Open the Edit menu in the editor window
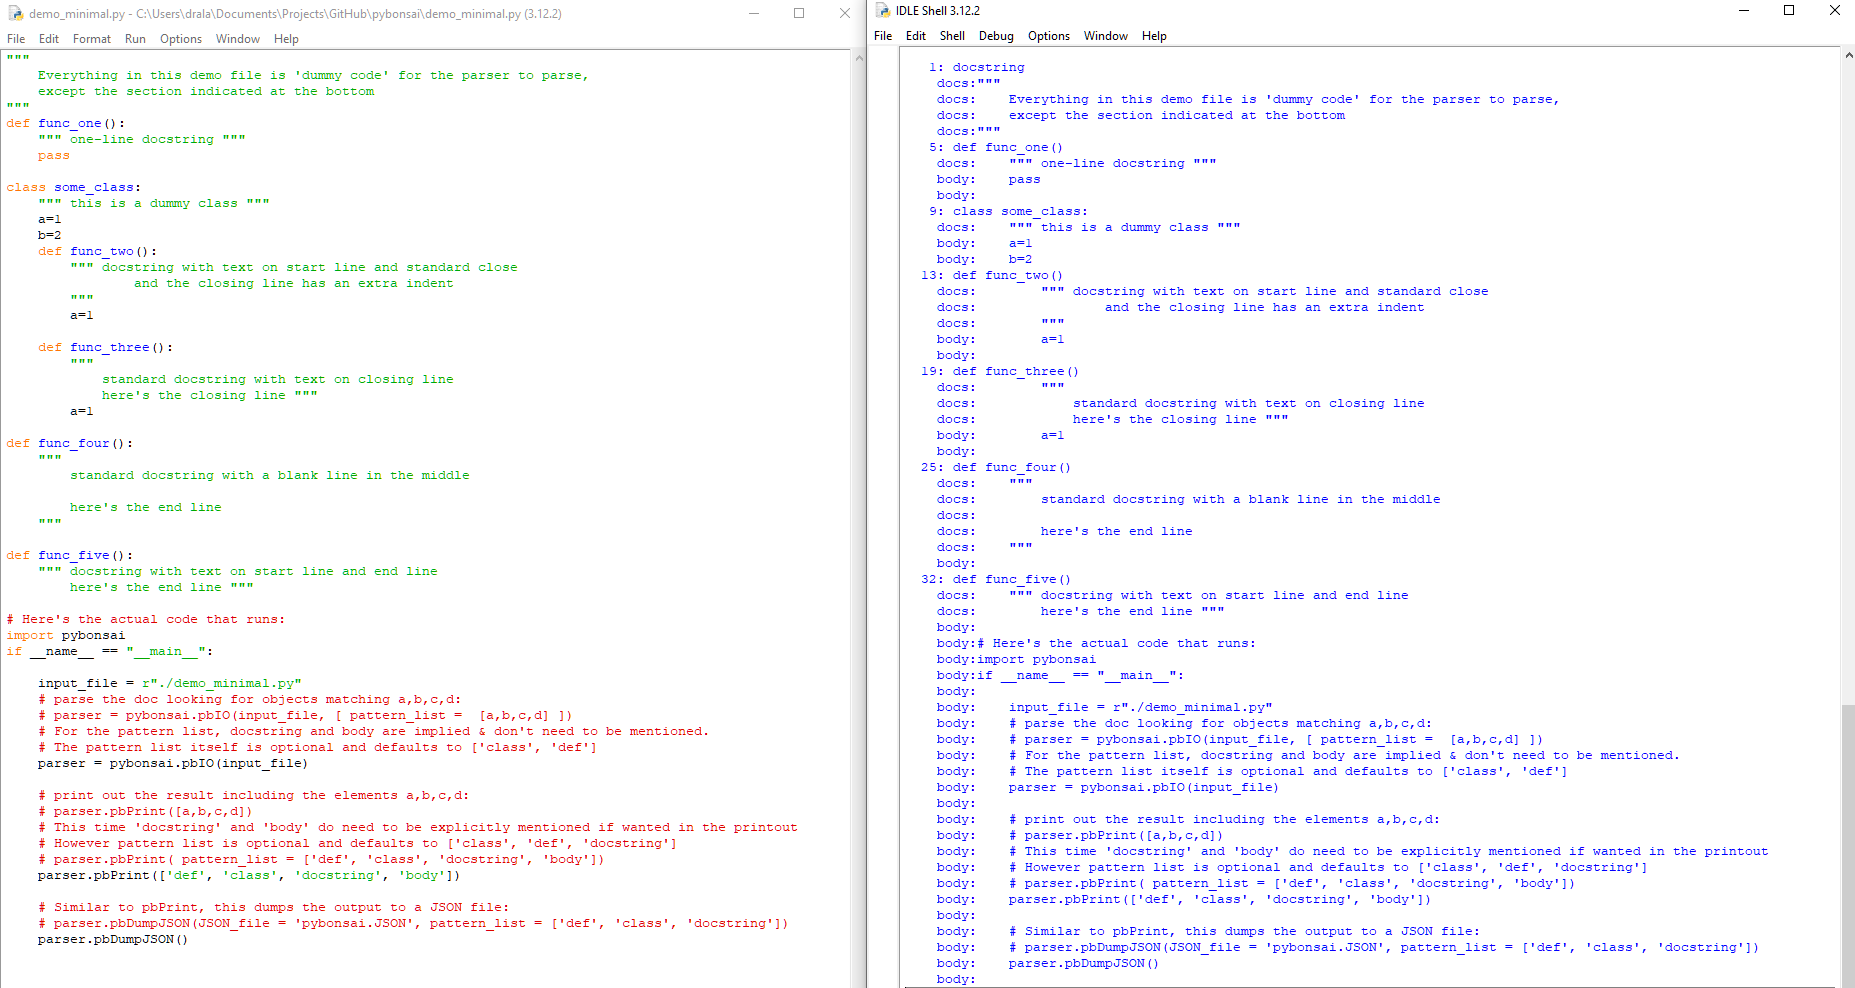 [49, 39]
